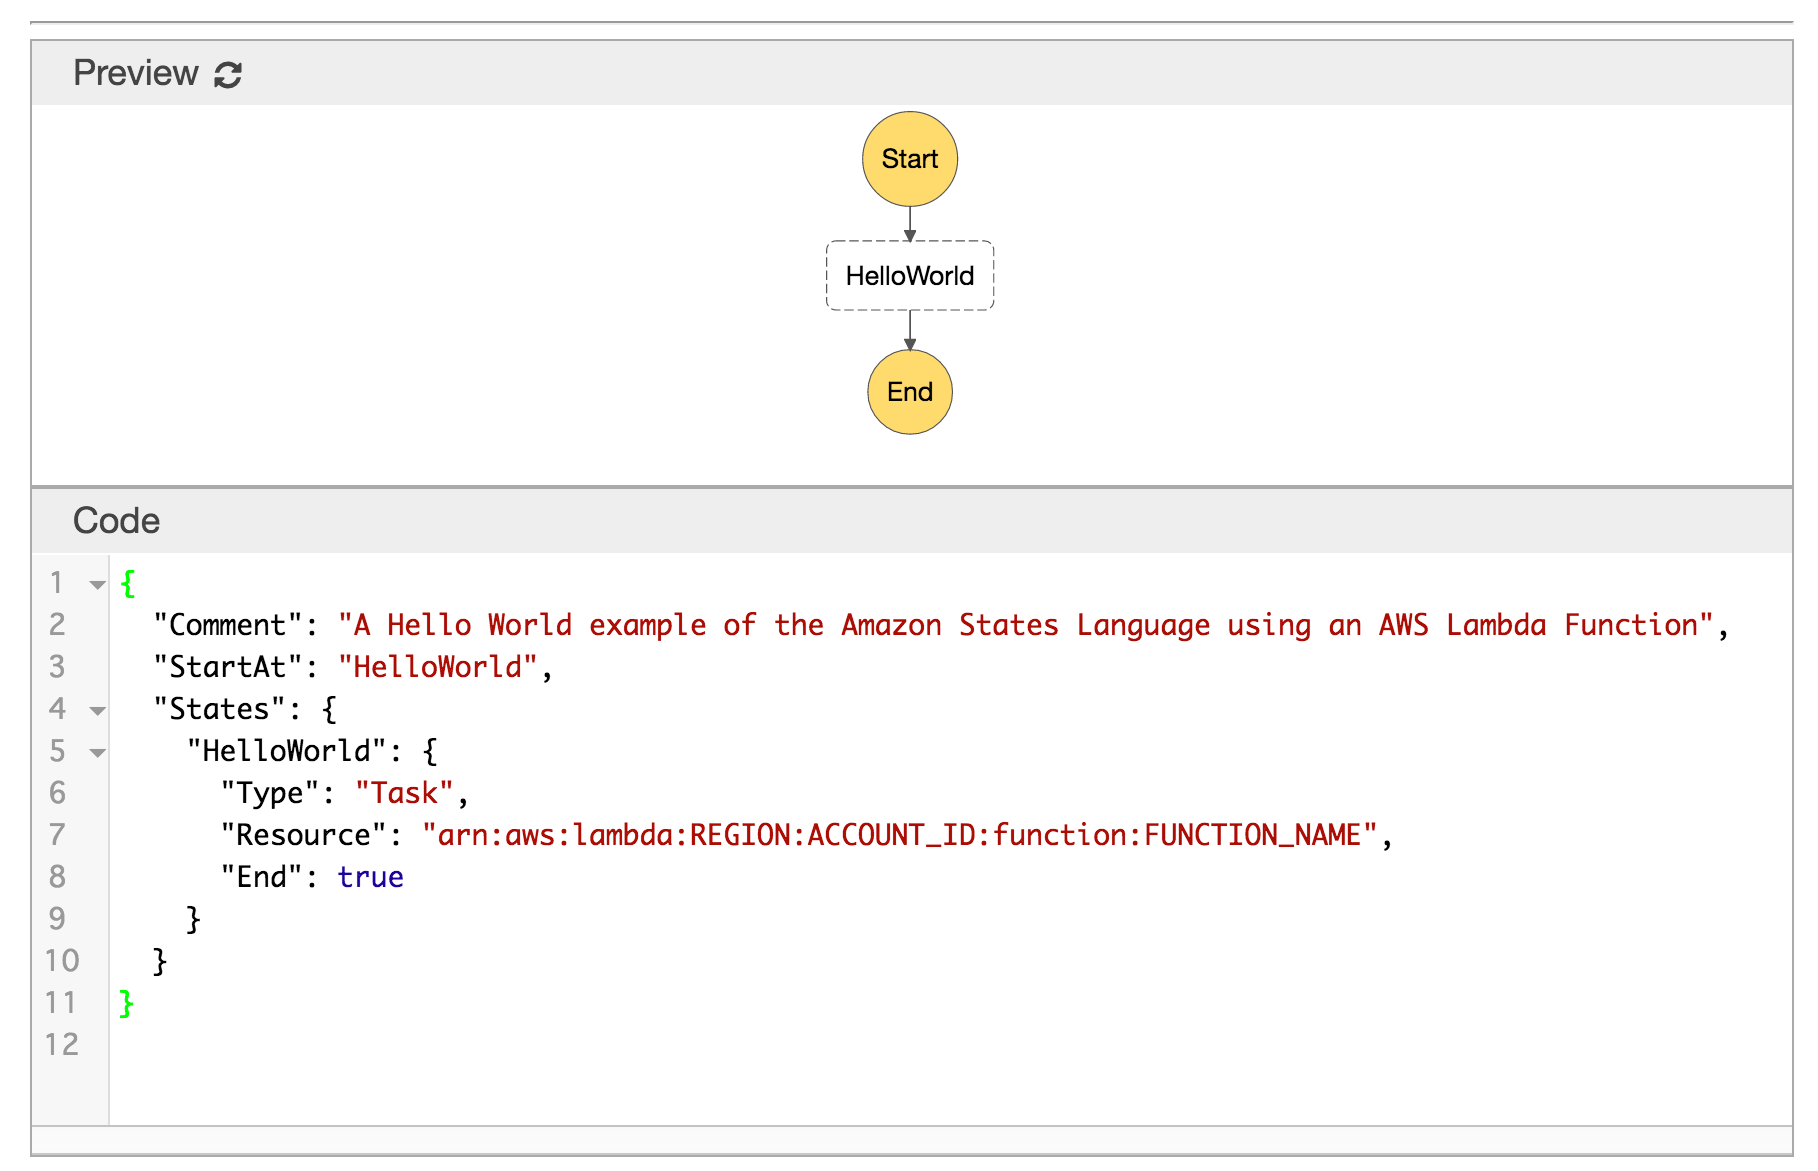The image size is (1818, 1171).
Task: Place cursor on empty line 12
Action: 600,1045
